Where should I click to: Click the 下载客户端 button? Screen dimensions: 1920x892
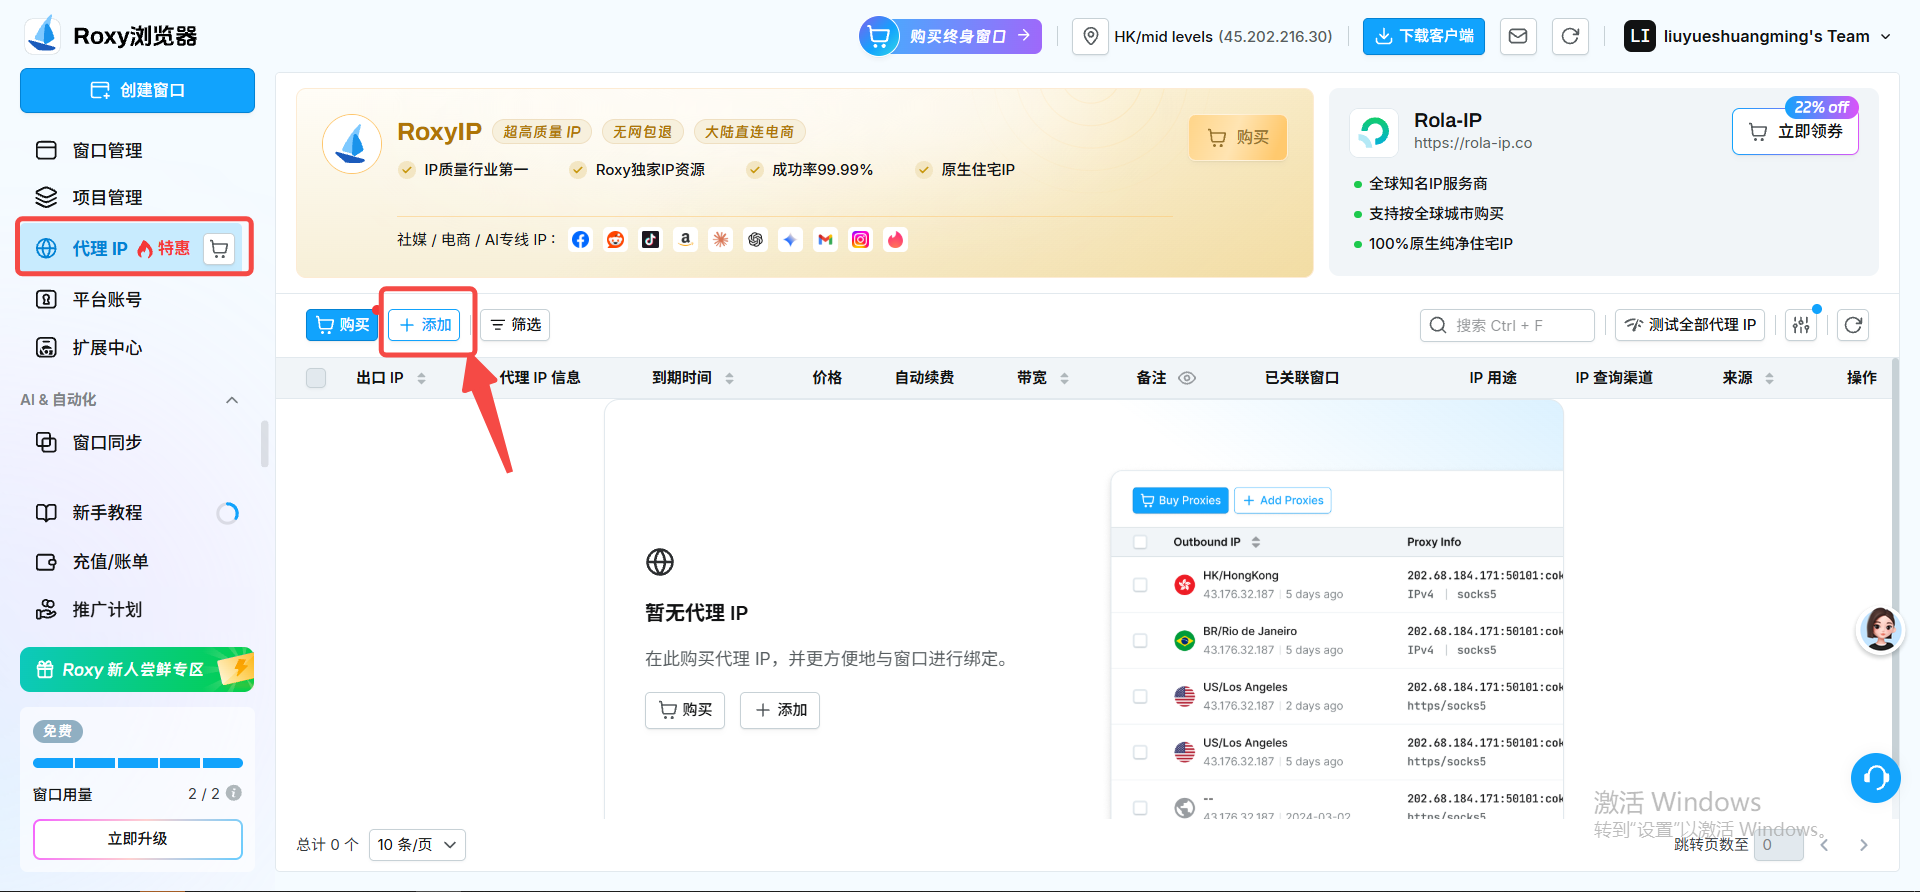coord(1424,37)
